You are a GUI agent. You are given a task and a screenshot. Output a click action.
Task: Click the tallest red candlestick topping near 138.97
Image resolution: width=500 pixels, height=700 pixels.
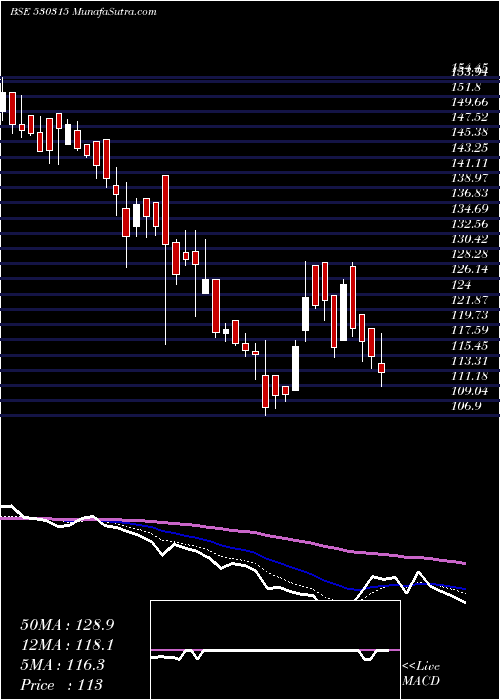[x=165, y=210]
